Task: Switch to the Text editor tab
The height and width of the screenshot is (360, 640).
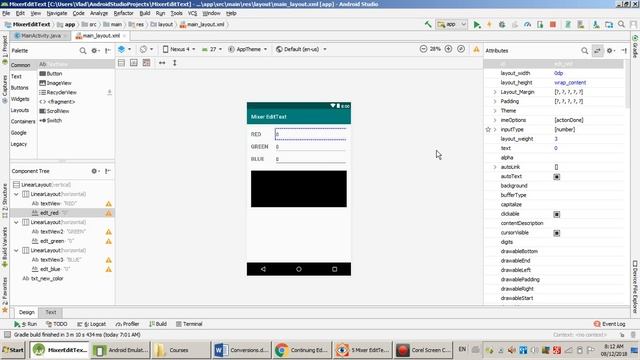Action: (51, 312)
